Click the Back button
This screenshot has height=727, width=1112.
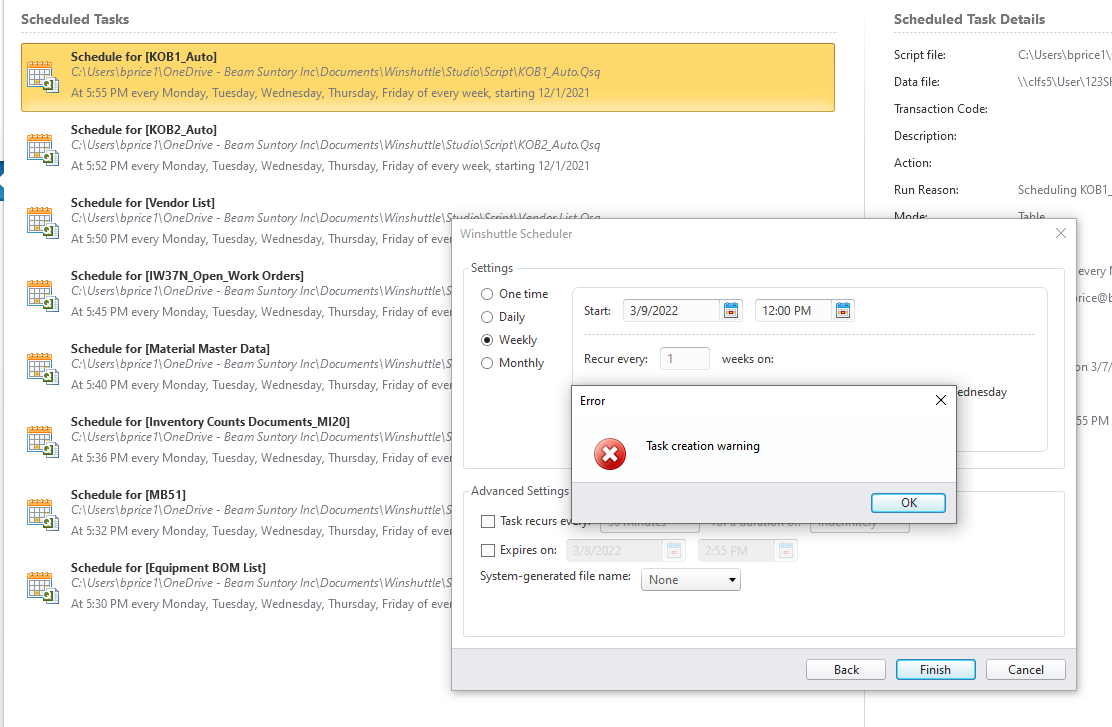(845, 669)
